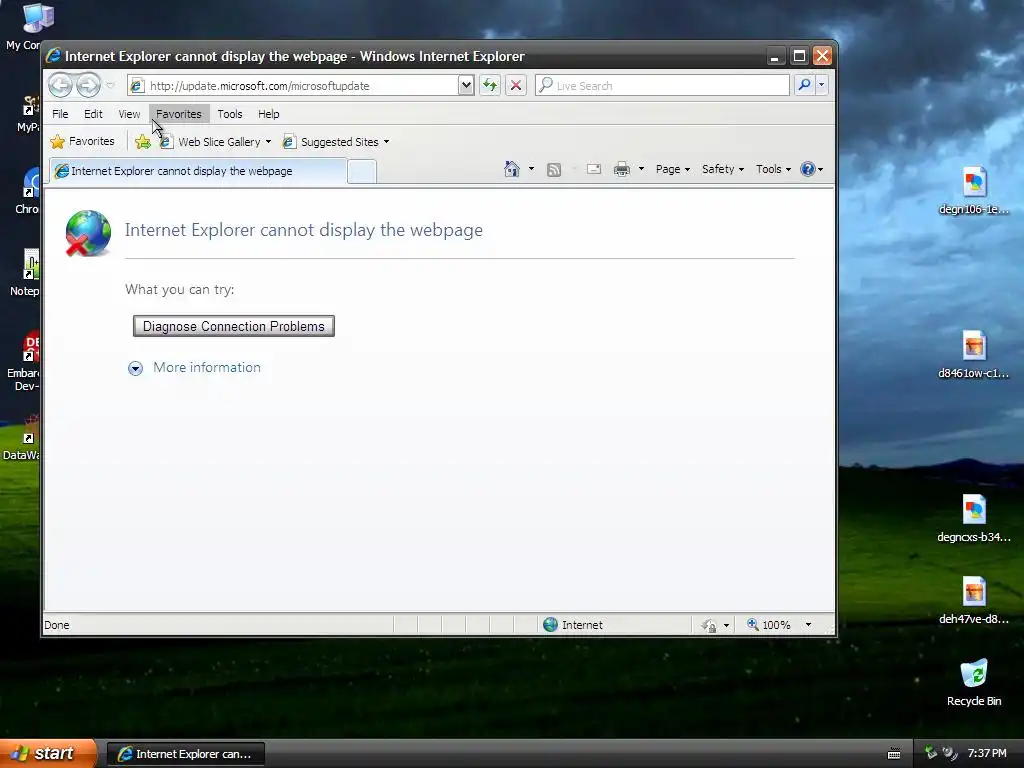Open the Favorites menu in menu bar

point(179,114)
